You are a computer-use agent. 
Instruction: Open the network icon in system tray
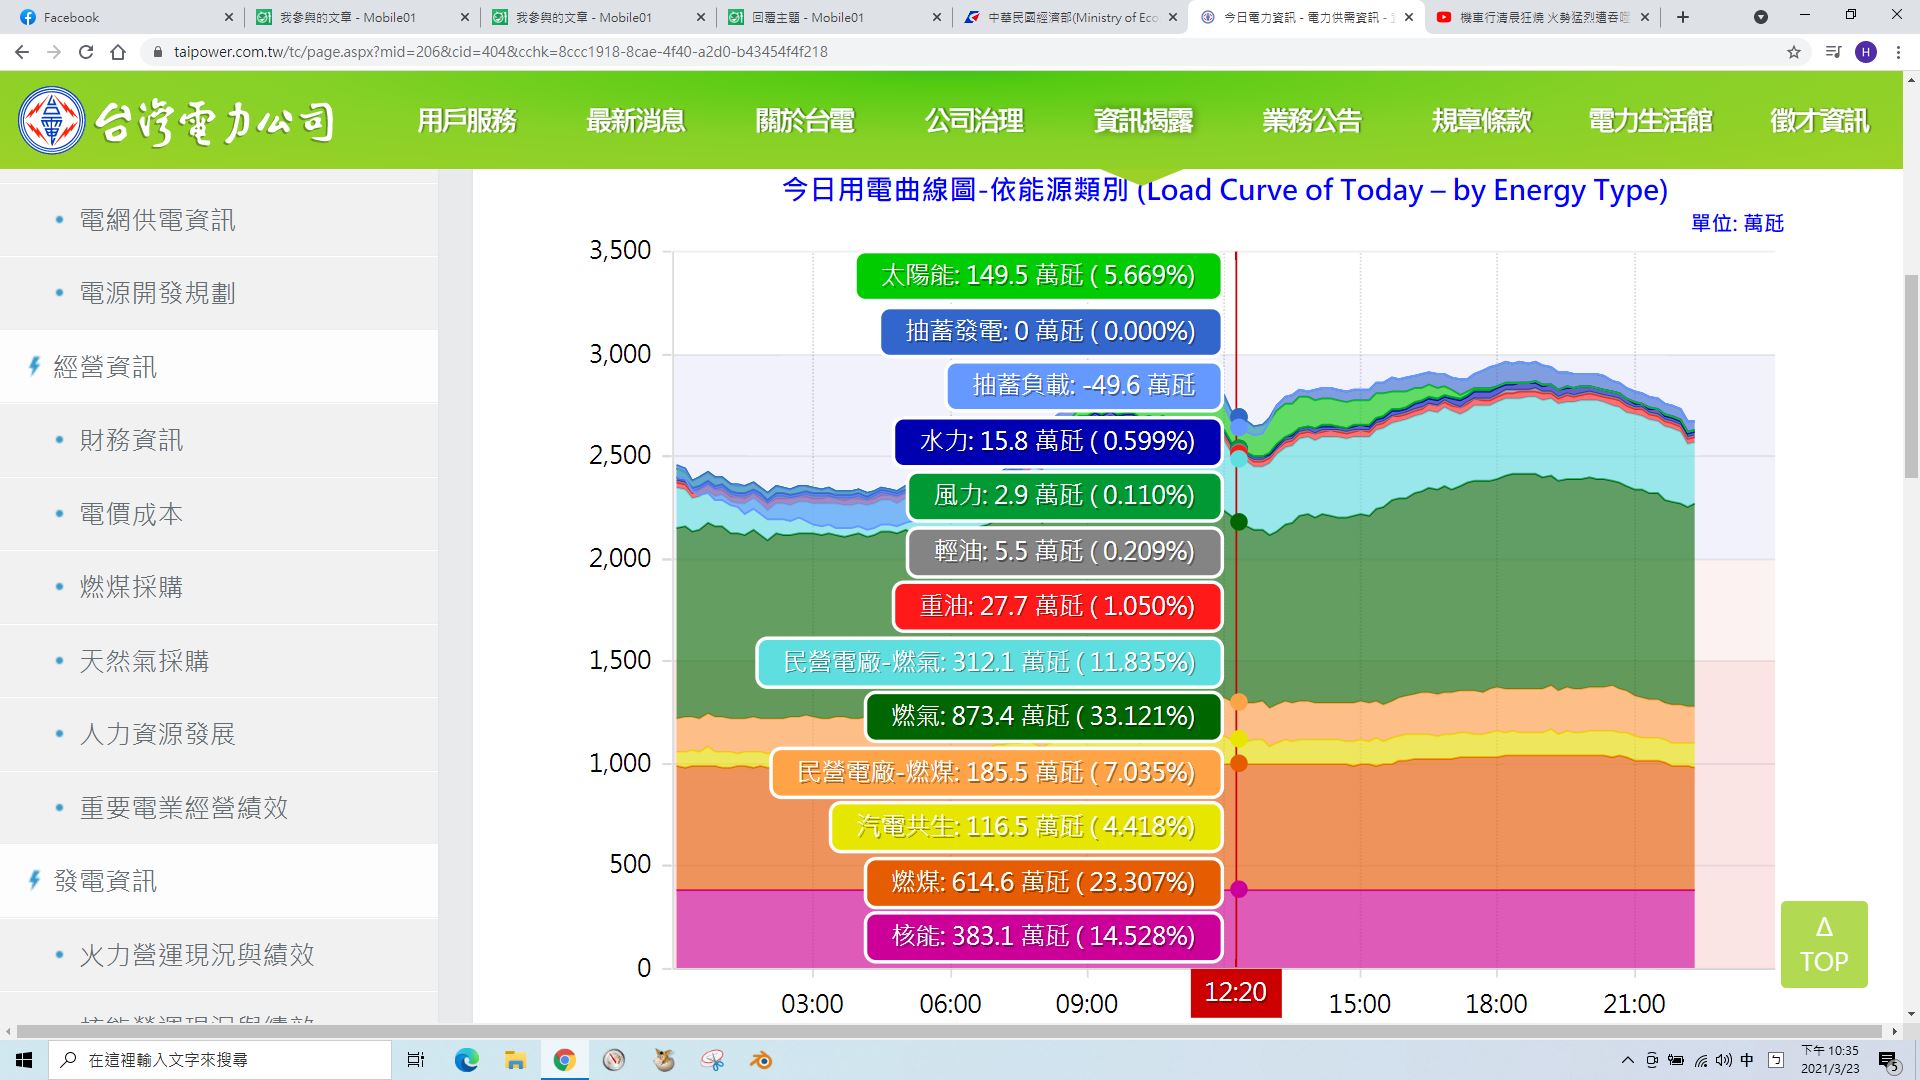pyautogui.click(x=1701, y=1060)
